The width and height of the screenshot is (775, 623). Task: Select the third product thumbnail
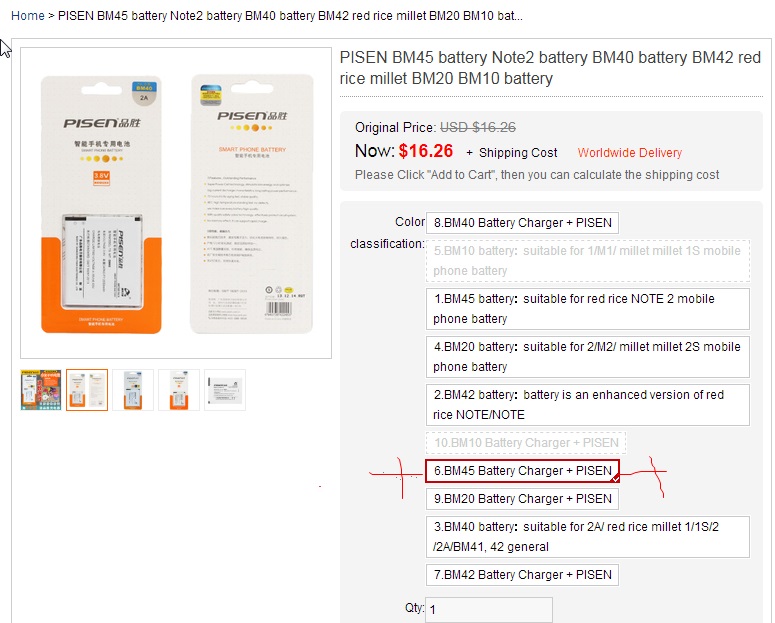133,390
